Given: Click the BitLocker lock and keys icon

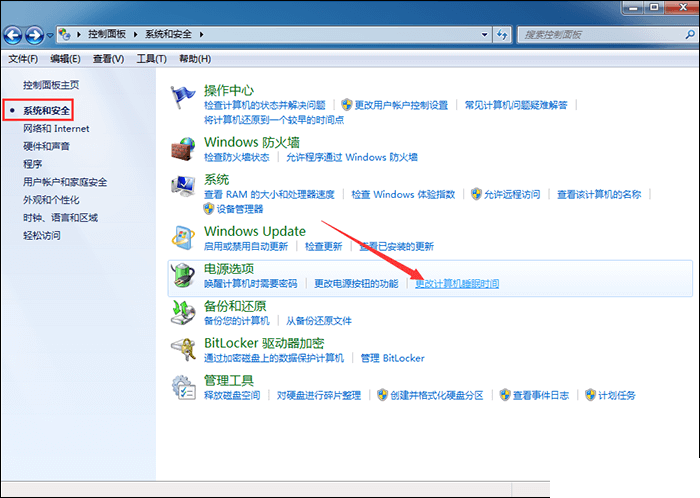Looking at the screenshot, I should (183, 350).
